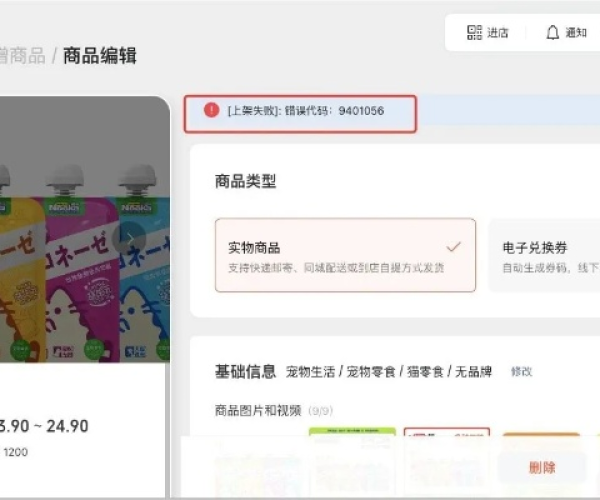This screenshot has height=500, width=600.
Task: Click the 商品图片和视频 label
Action: (x=258, y=410)
